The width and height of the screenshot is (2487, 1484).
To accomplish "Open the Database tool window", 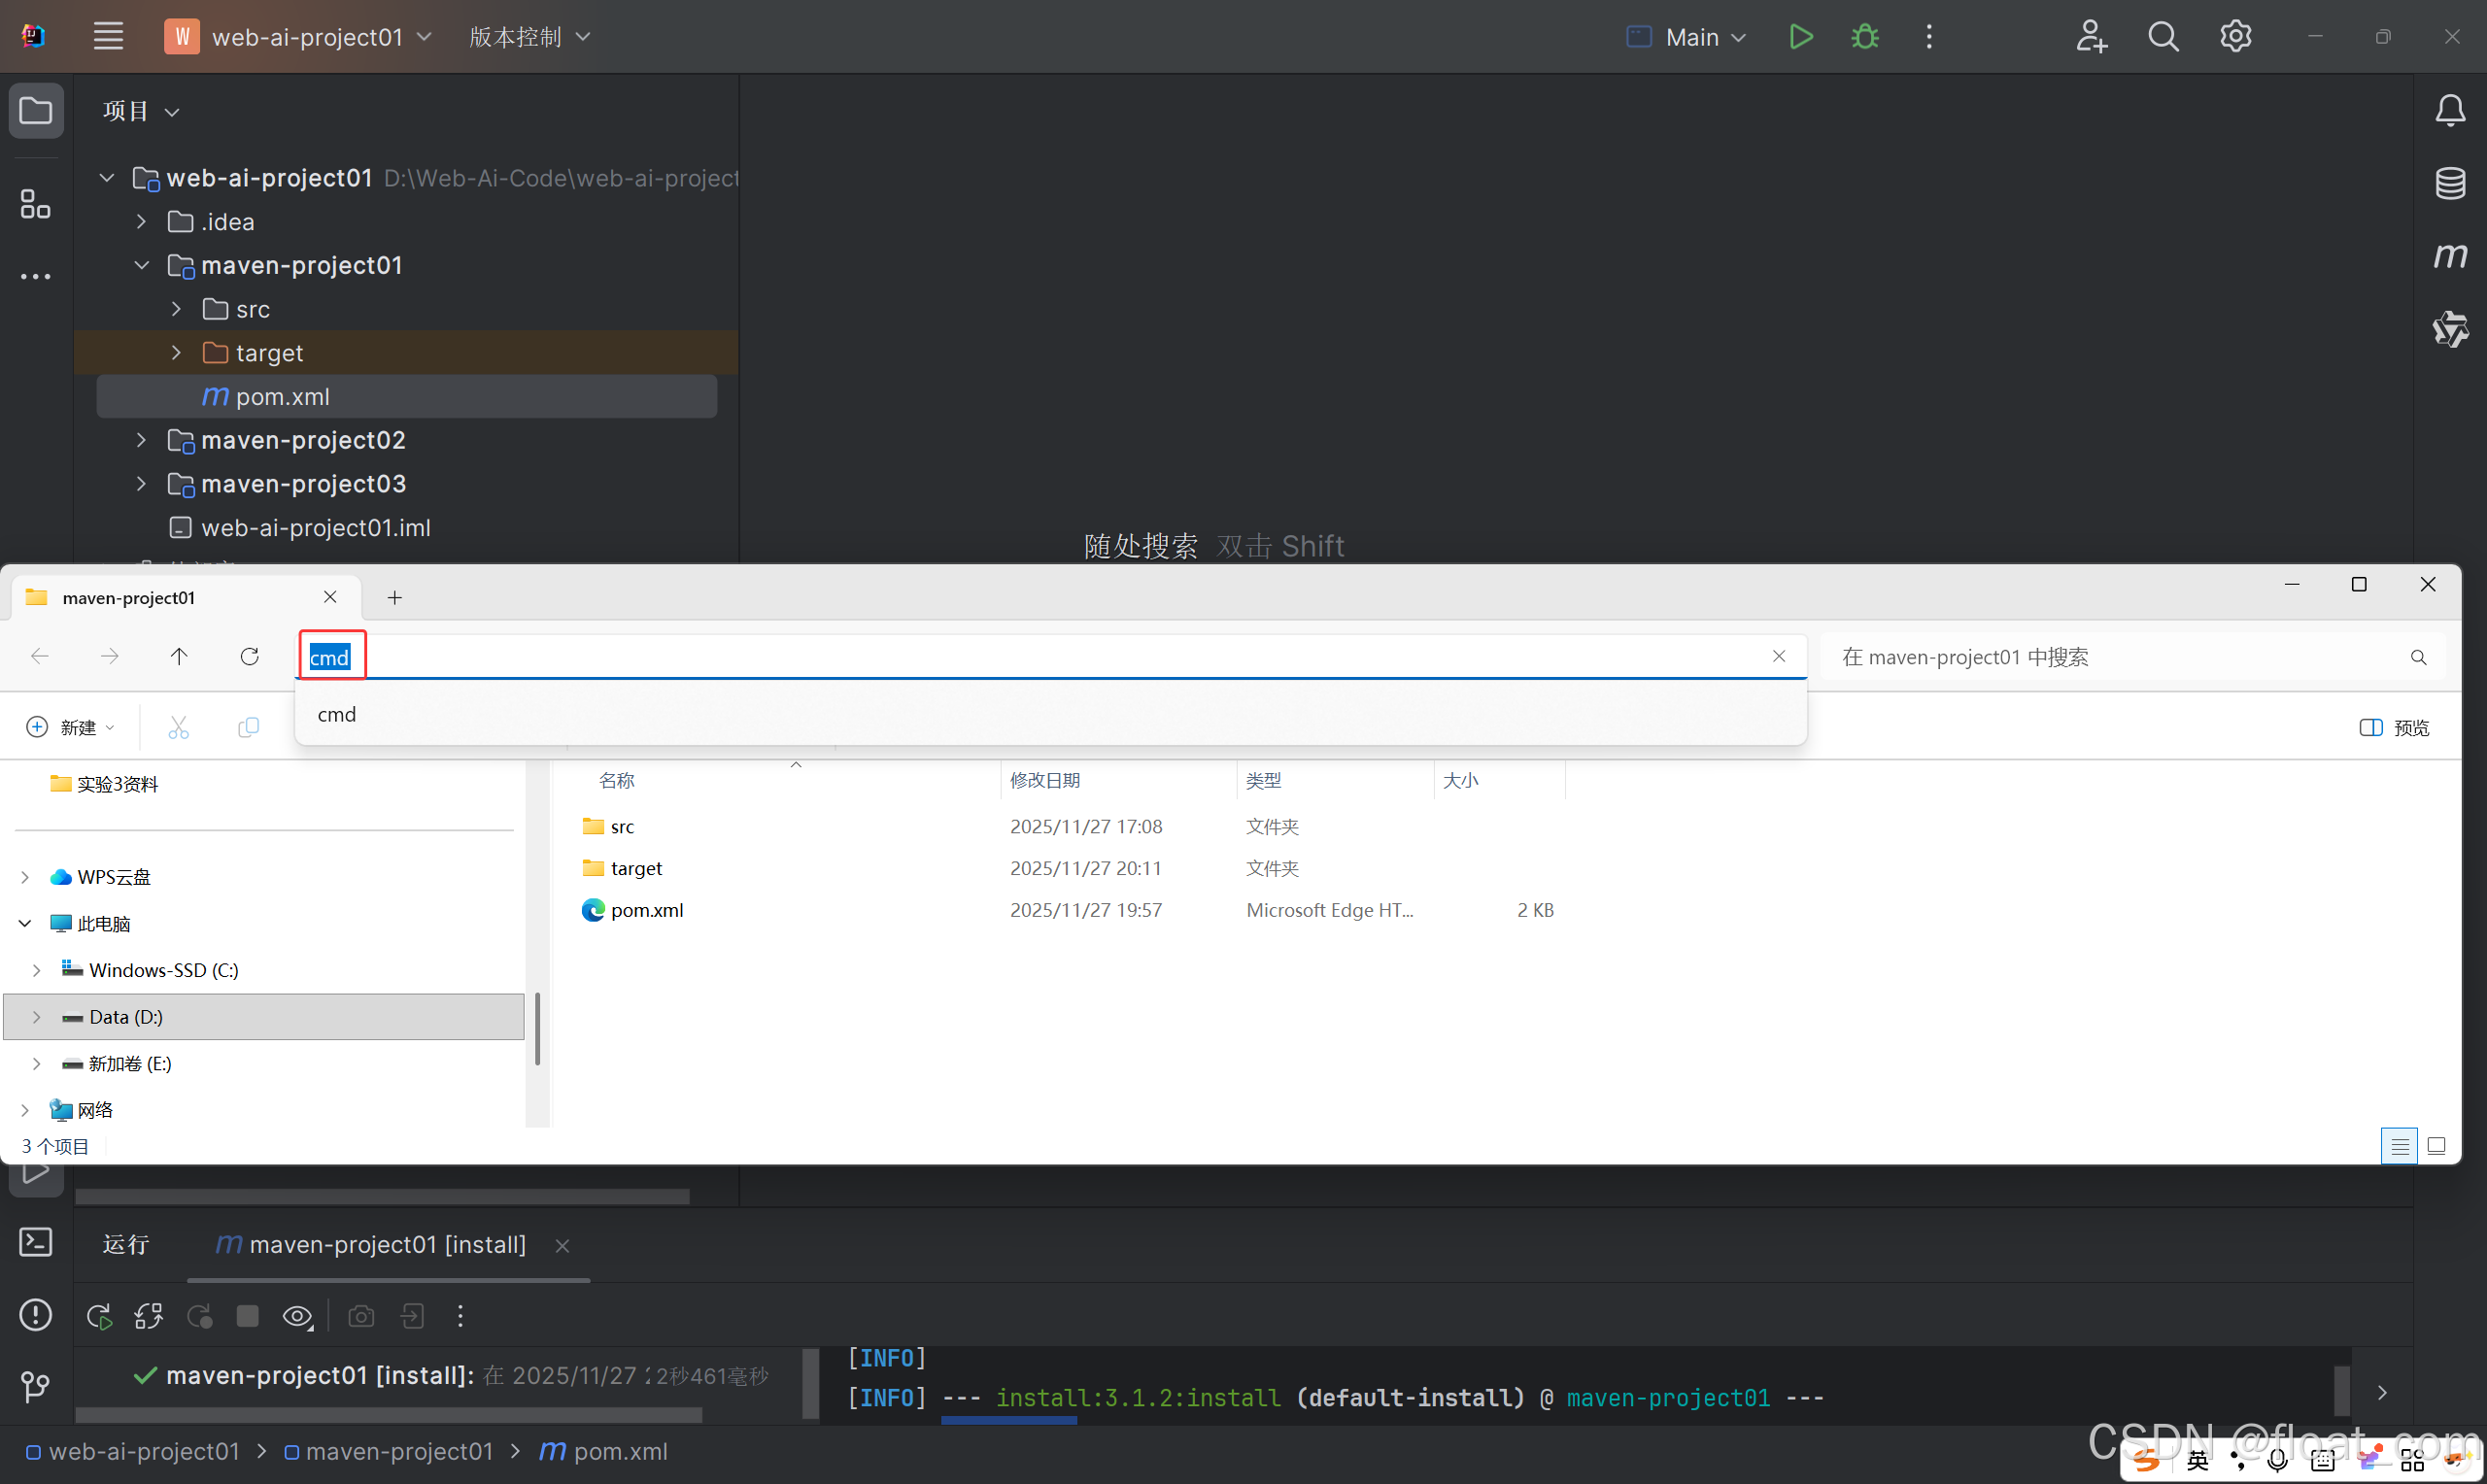I will click(2449, 183).
